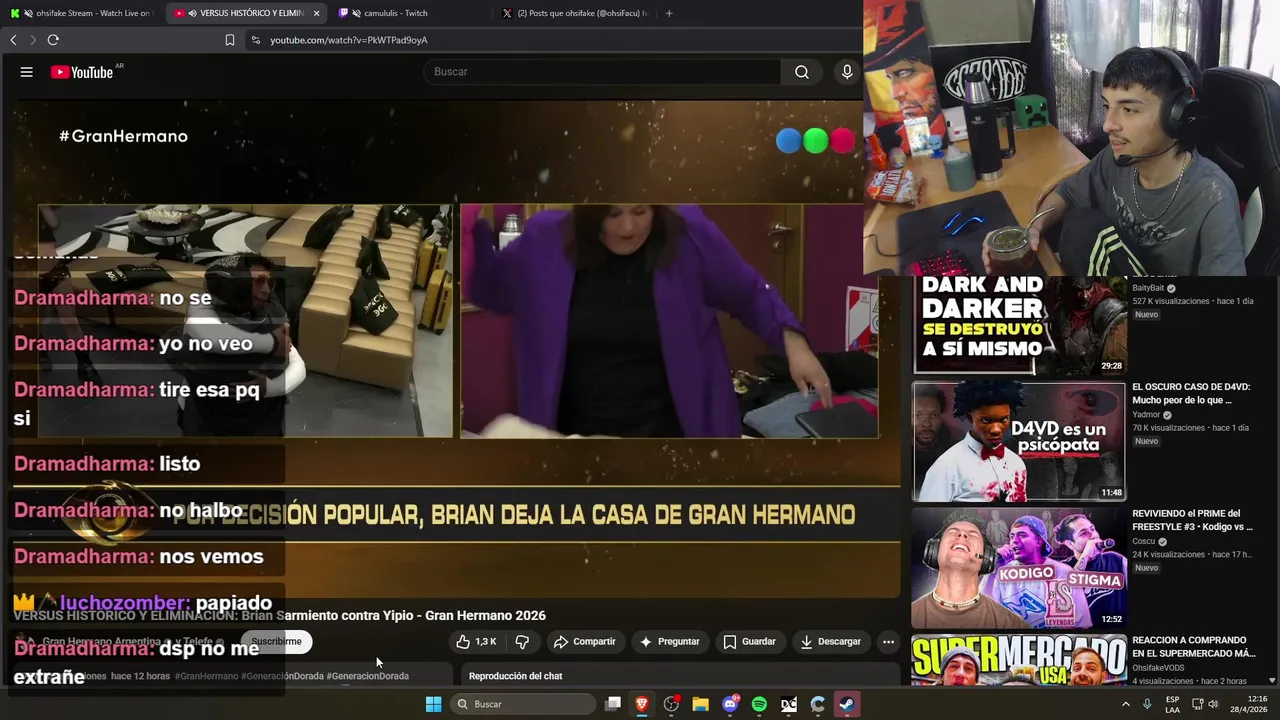Download video with Descargar button

[x=833, y=642]
